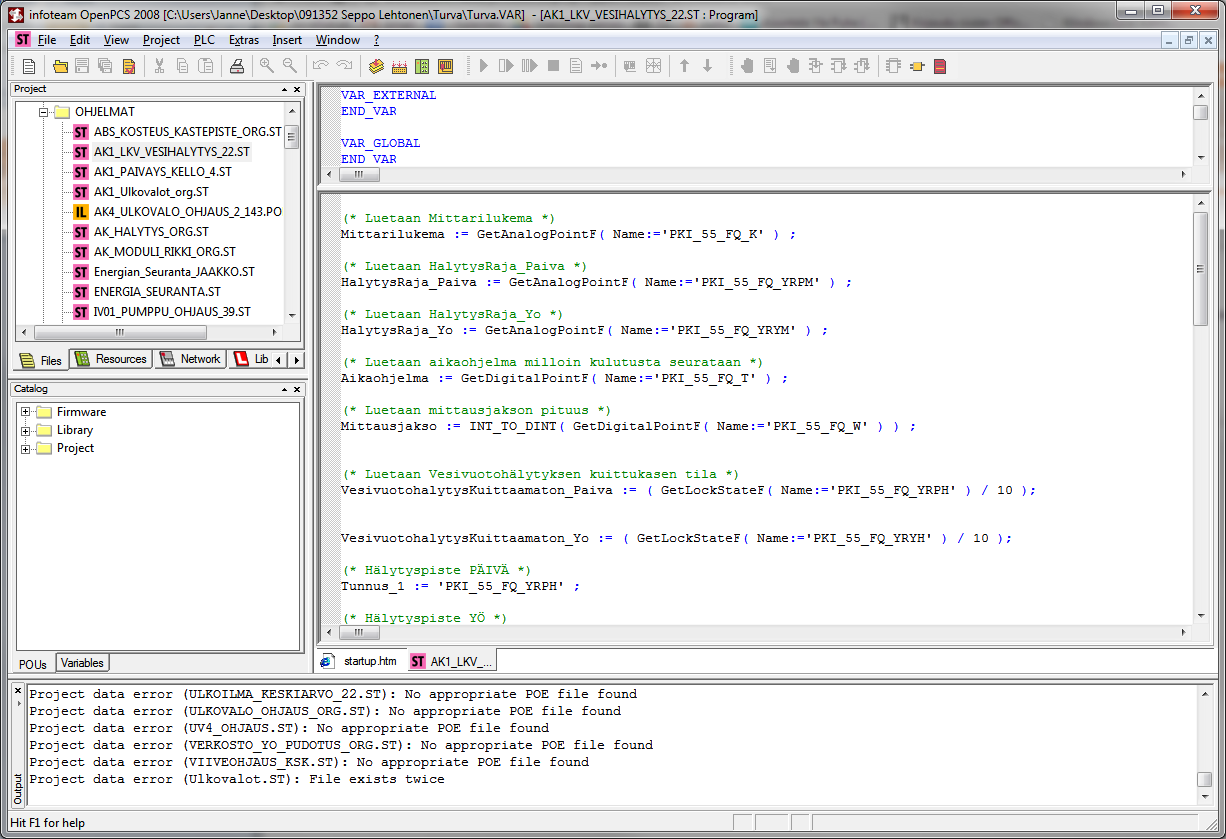Click the Print toolbar icon
Image resolution: width=1226 pixels, height=839 pixels.
pyautogui.click(x=237, y=66)
